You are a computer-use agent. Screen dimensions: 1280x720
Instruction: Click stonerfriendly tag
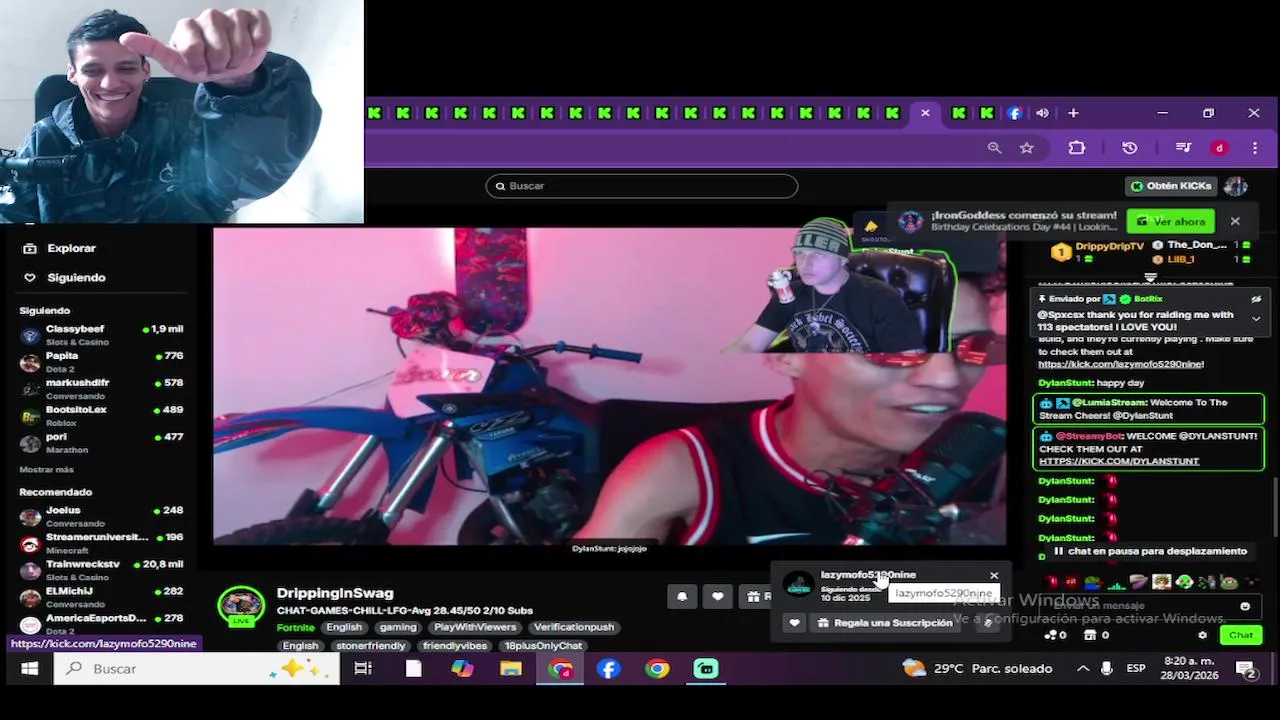(370, 646)
